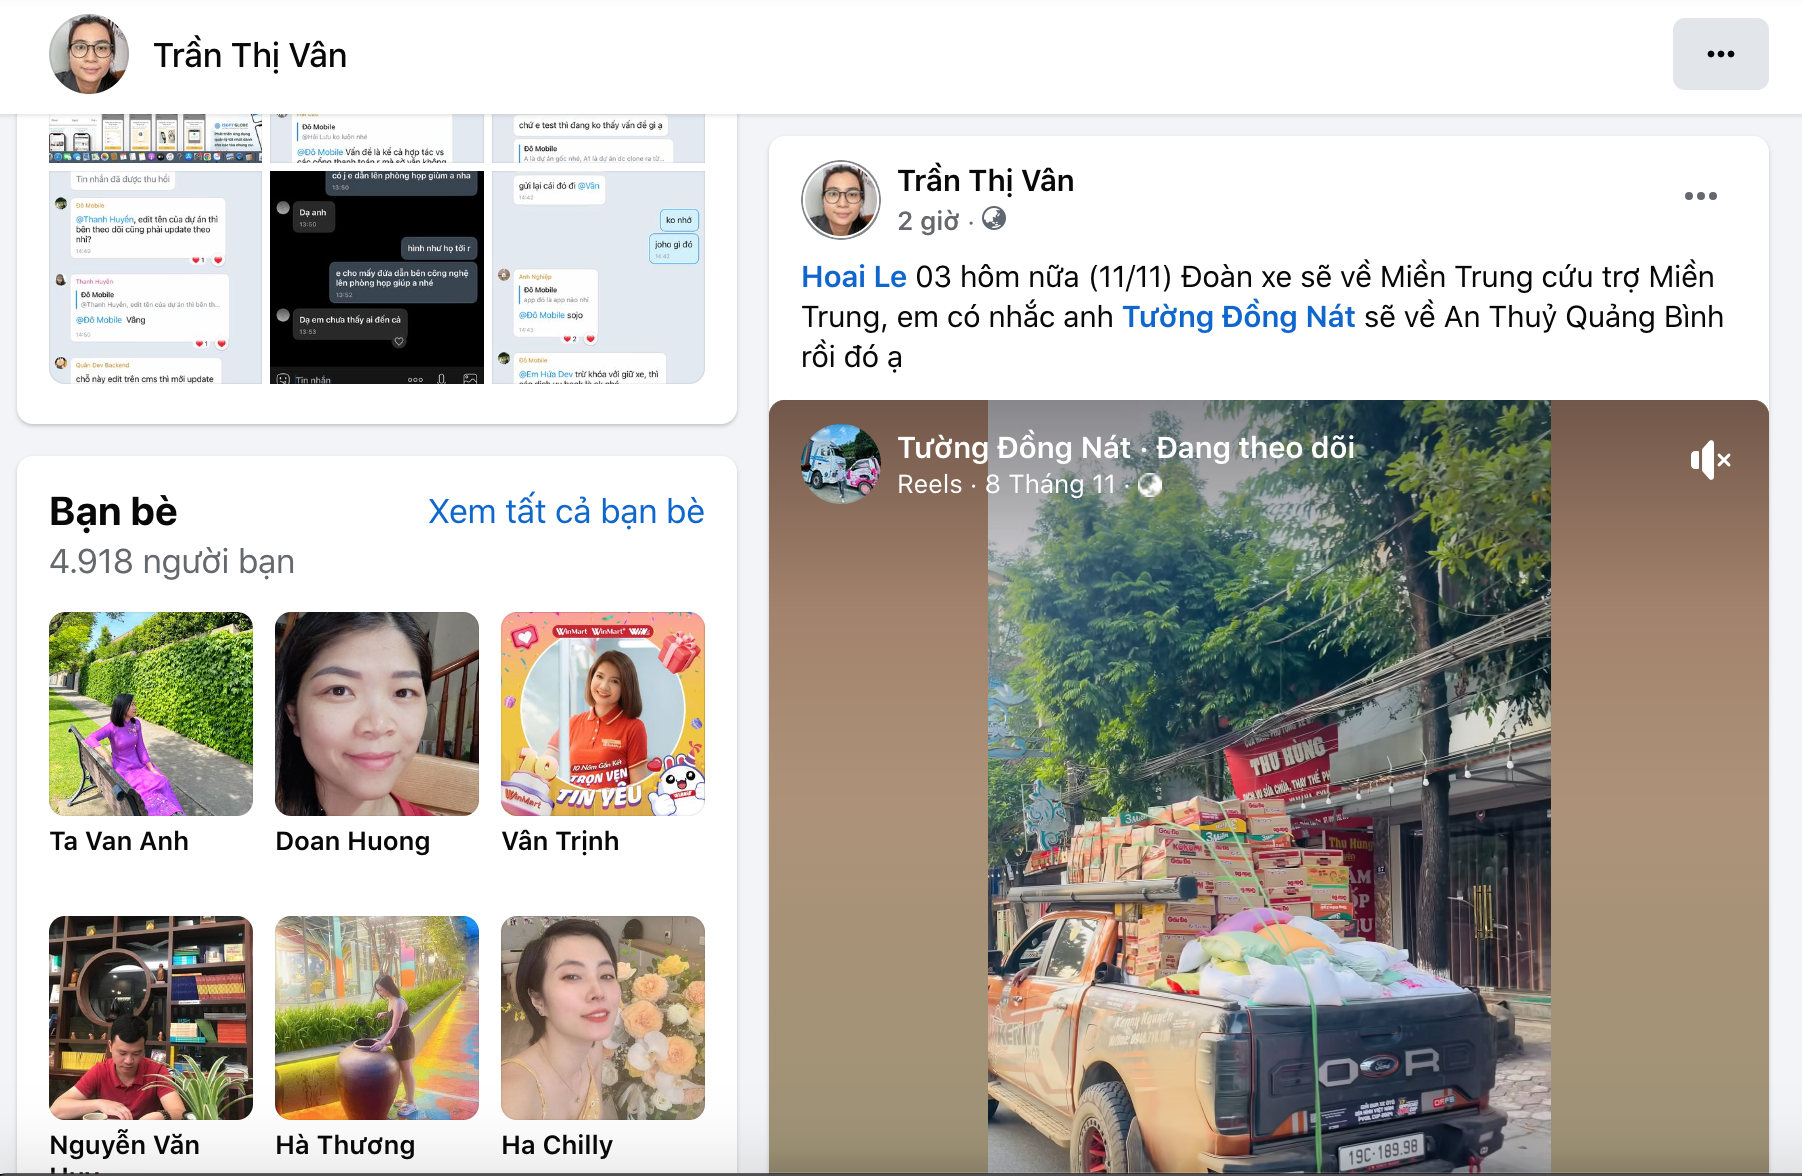Click Tường Đồng Nát's avatar on the reel
This screenshot has width=1802, height=1176.
coord(841,464)
